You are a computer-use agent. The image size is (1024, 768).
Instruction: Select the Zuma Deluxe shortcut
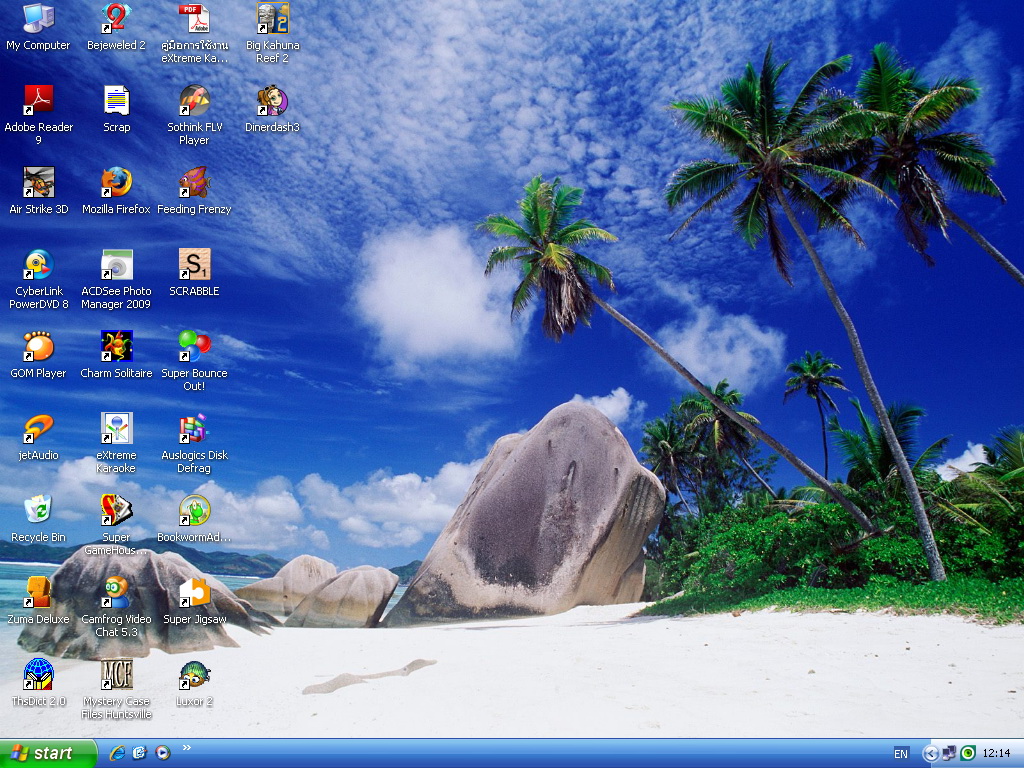point(38,592)
